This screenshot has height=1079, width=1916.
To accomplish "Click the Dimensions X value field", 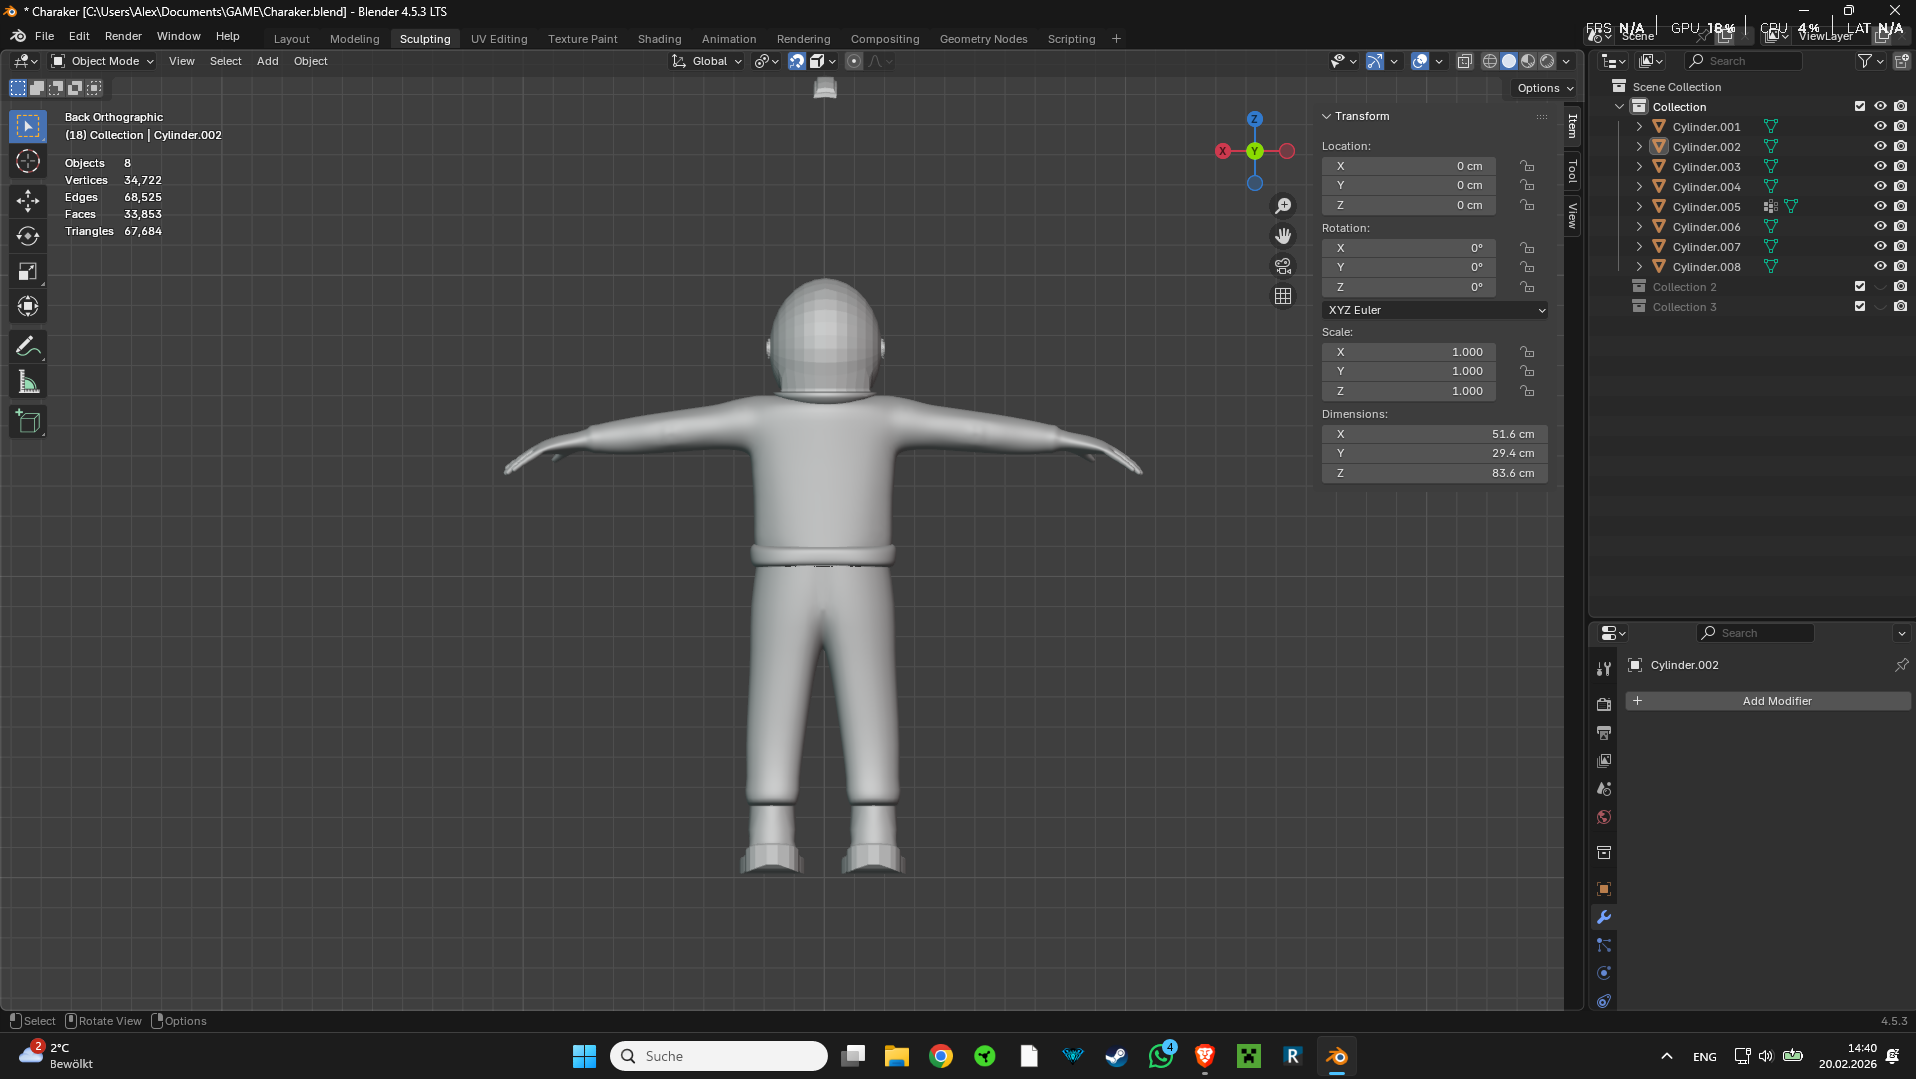I will [1435, 434].
